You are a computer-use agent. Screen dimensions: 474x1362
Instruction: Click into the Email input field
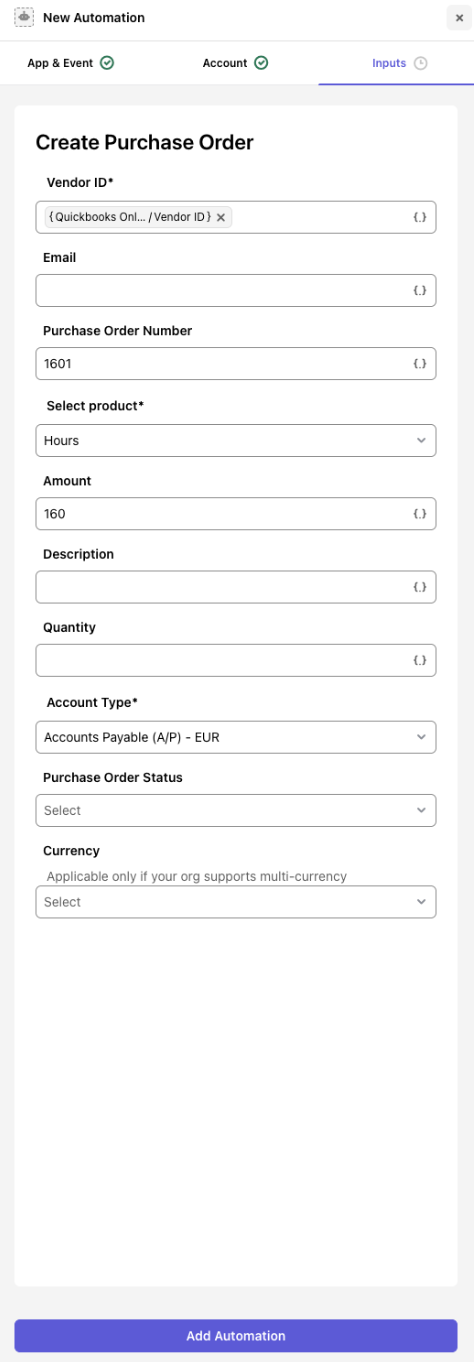[x=222, y=290]
